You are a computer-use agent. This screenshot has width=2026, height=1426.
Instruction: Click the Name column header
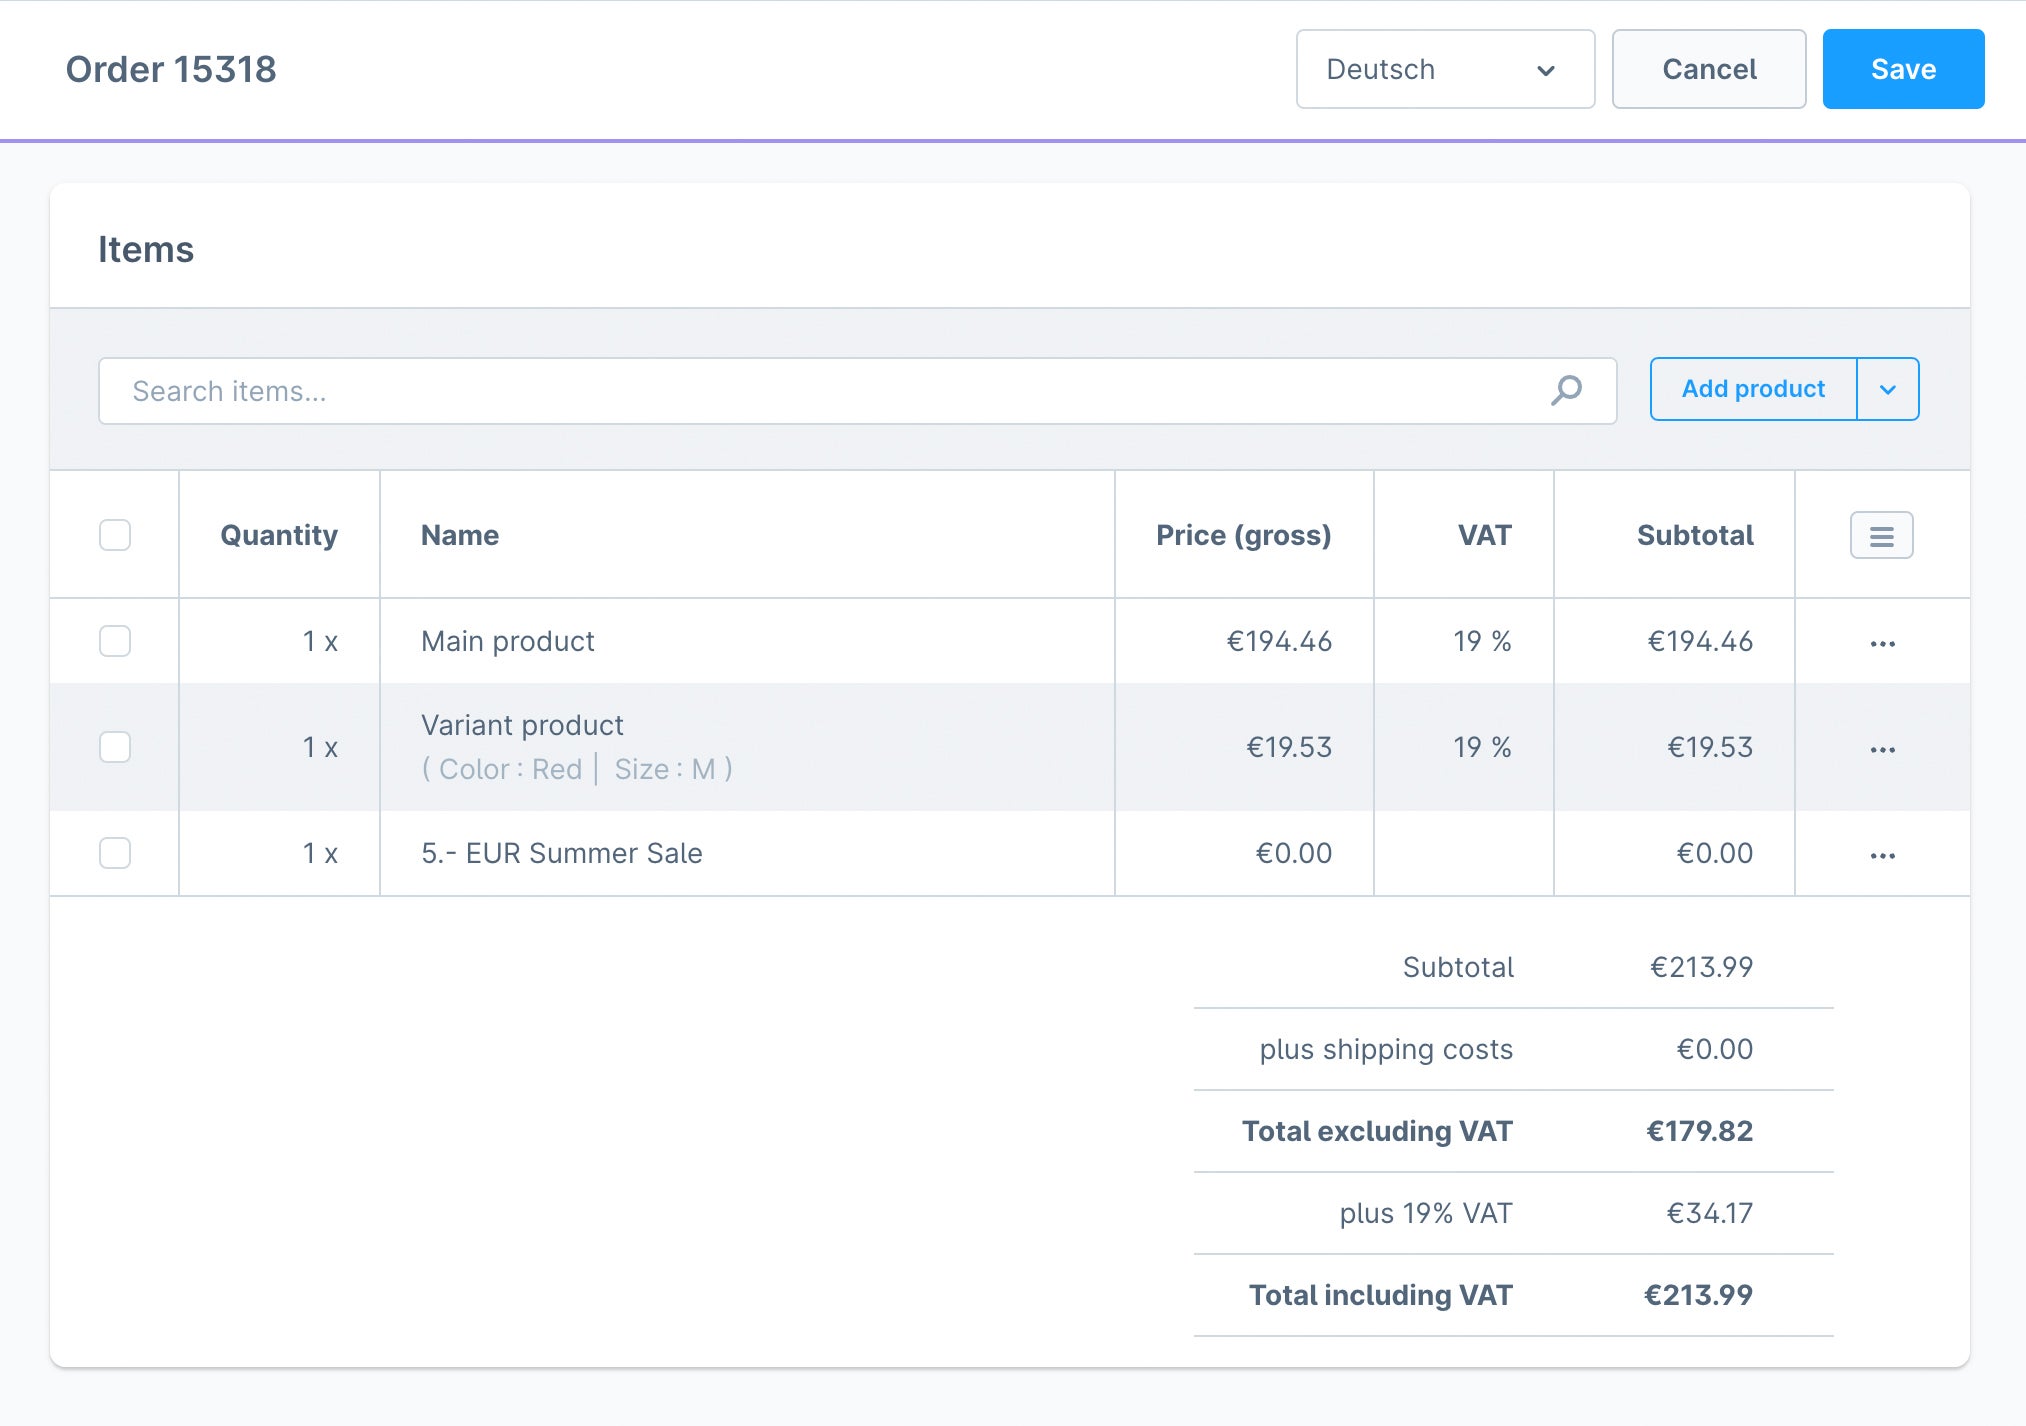click(x=460, y=535)
